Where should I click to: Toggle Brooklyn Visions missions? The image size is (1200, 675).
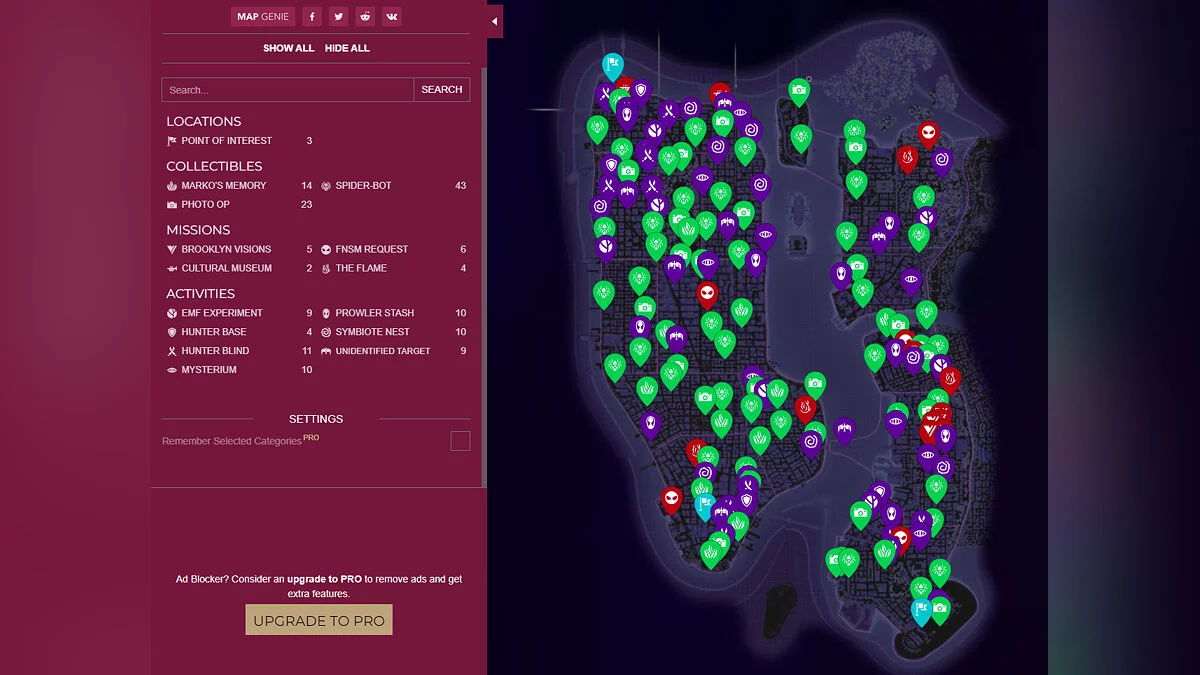click(x=240, y=250)
